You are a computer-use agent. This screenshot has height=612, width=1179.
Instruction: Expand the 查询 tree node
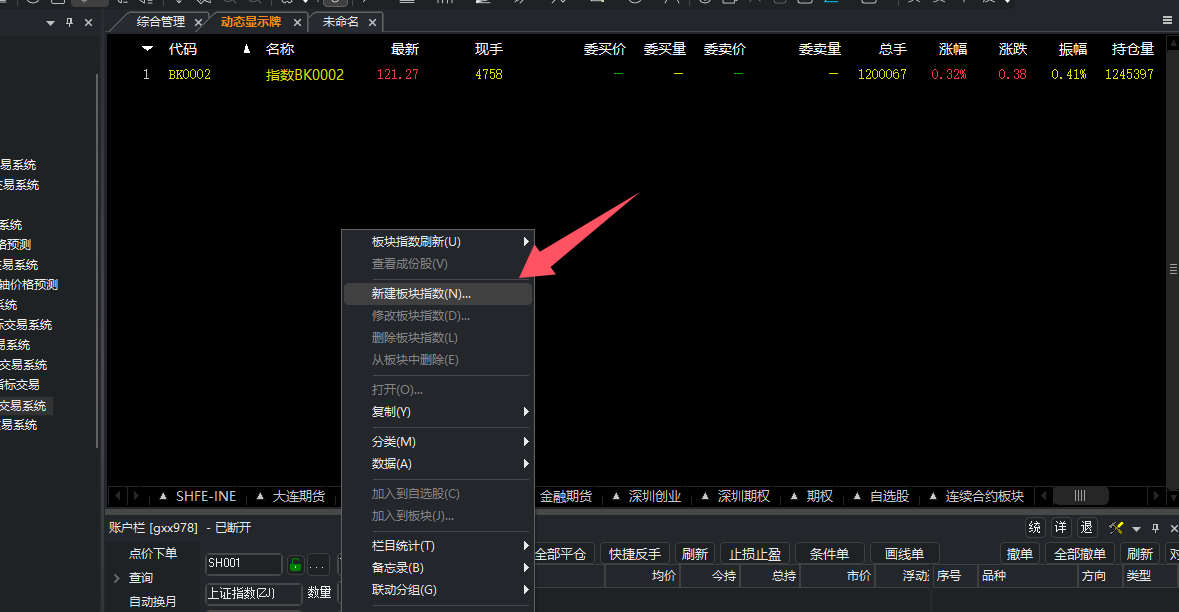[117, 578]
